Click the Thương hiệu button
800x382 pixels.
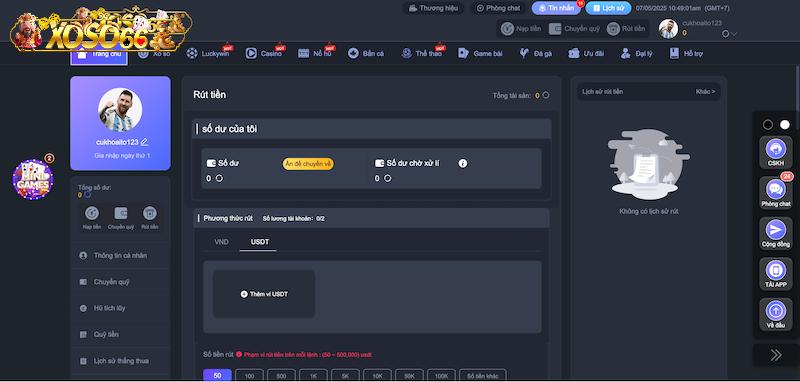[x=433, y=8]
